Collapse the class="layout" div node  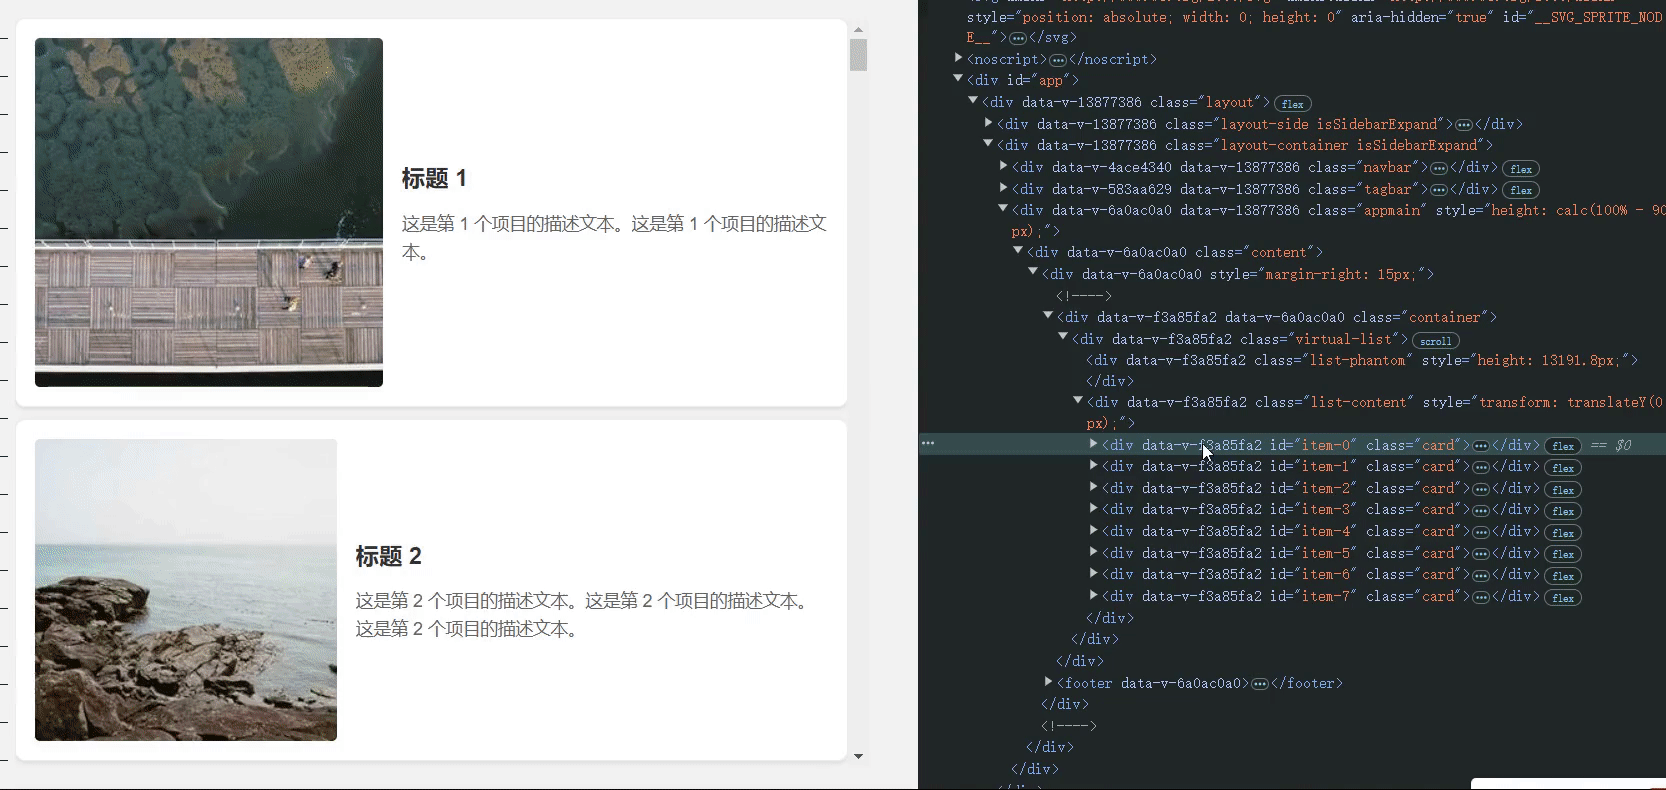point(973,101)
